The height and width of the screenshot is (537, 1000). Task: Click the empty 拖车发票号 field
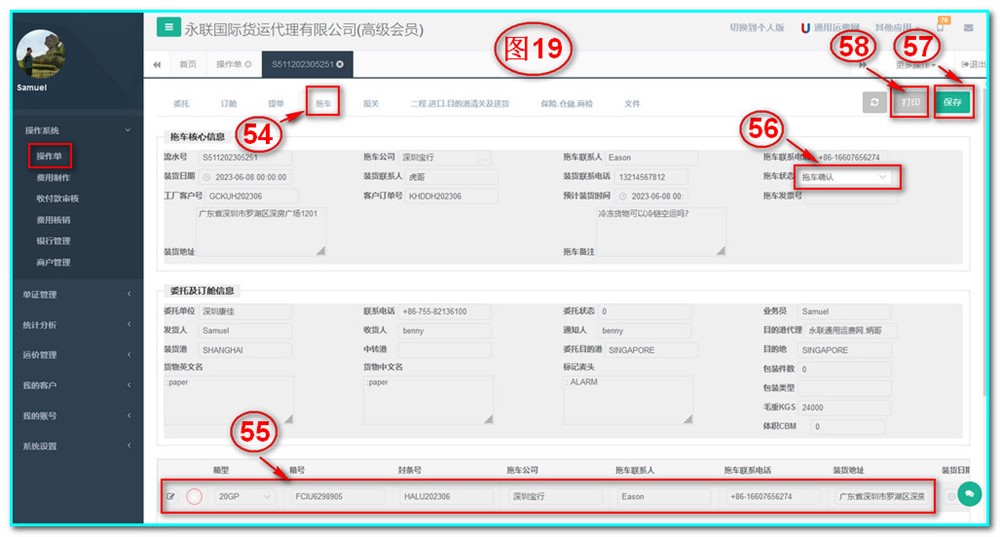point(850,196)
